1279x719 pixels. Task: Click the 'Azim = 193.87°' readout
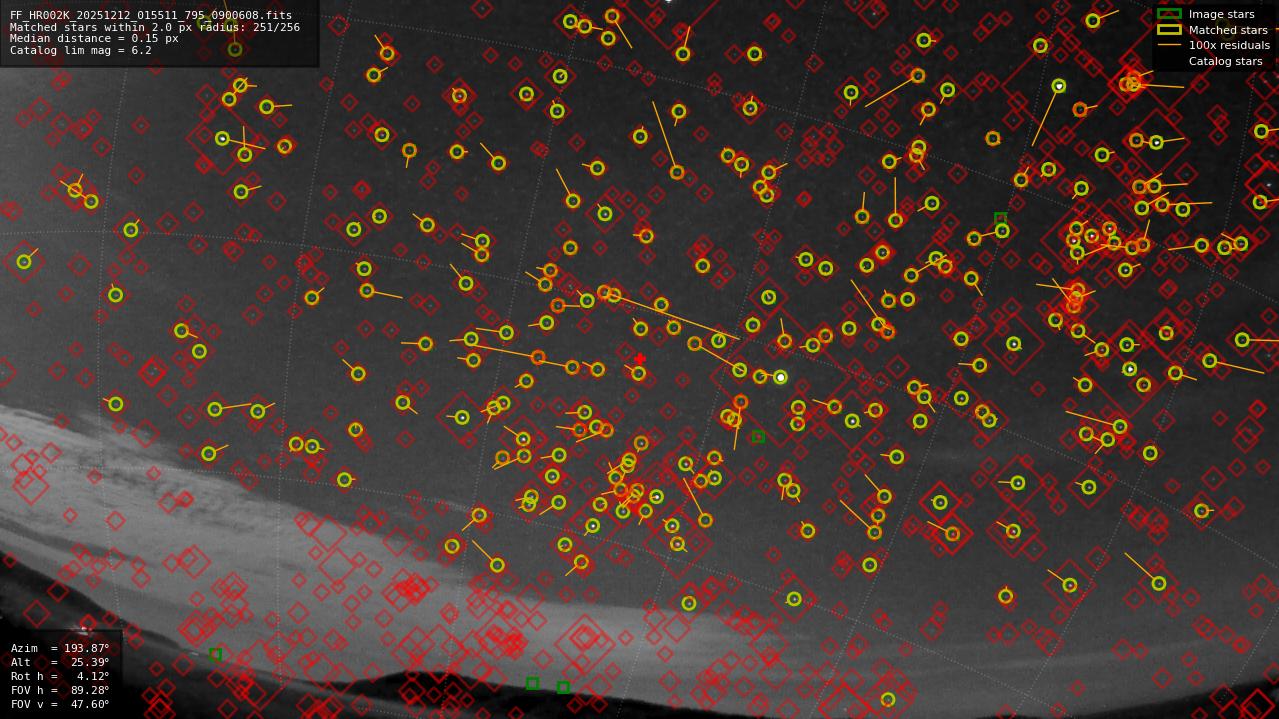pos(60,648)
